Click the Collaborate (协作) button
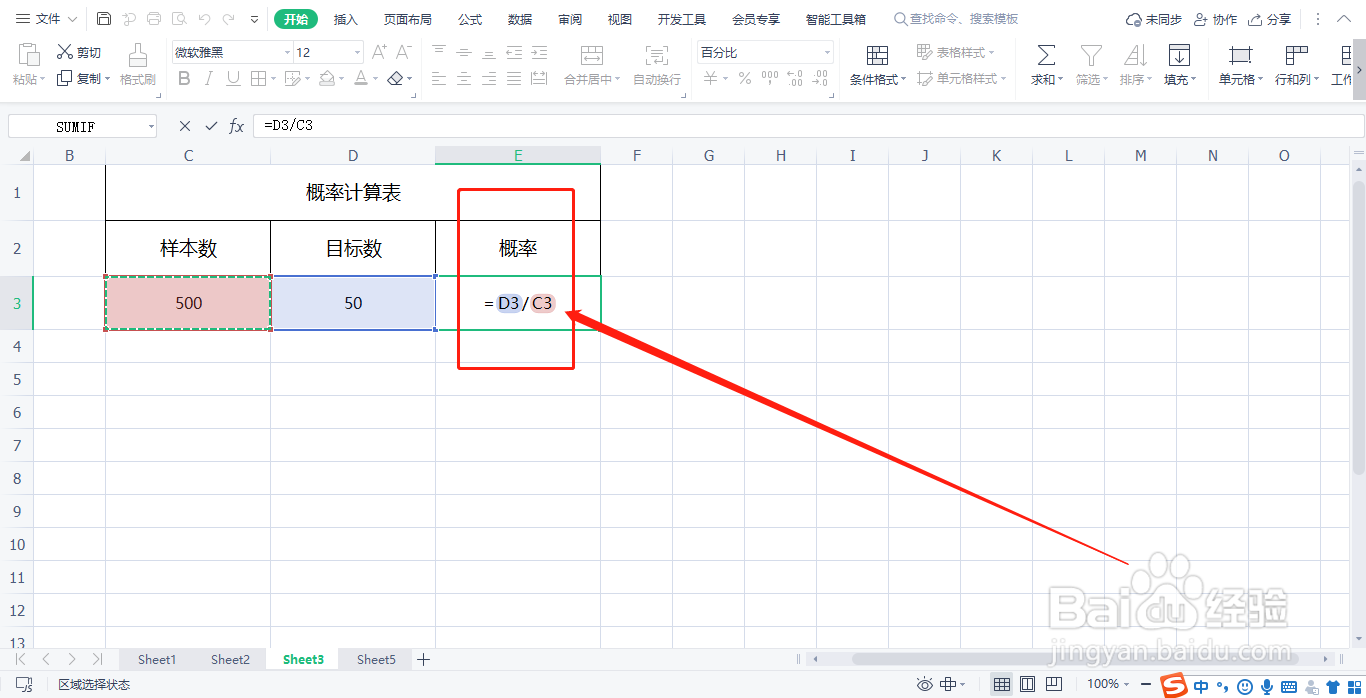 1214,19
